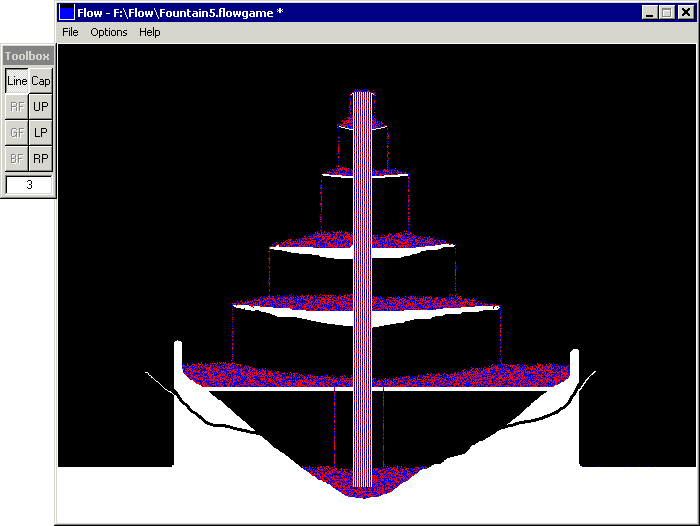Click the blue Flow app icon in title bar
Screen dimensions: 700x526
(x=67, y=13)
